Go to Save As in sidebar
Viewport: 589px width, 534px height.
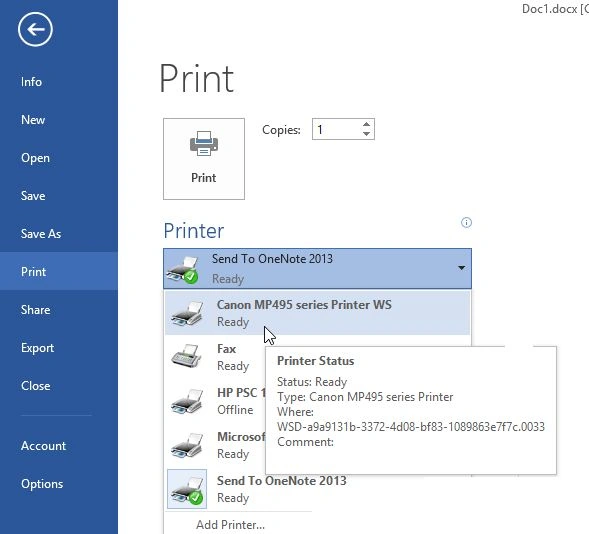point(41,234)
